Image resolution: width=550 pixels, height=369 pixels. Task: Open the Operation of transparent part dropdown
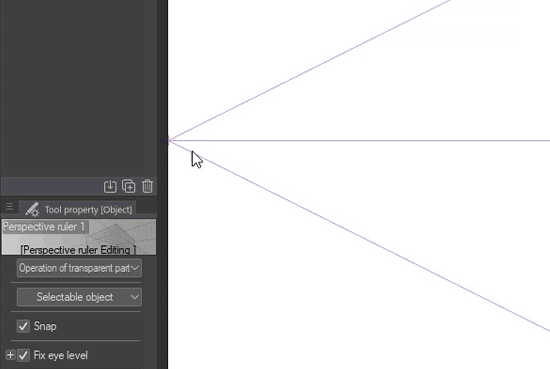(x=79, y=268)
